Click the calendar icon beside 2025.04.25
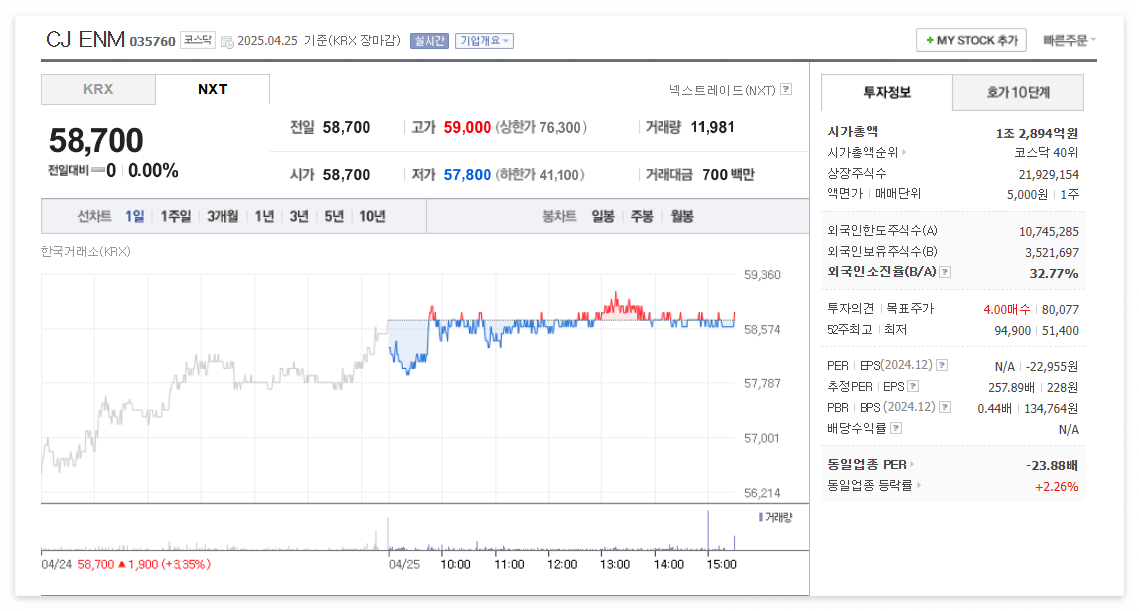 [226, 40]
